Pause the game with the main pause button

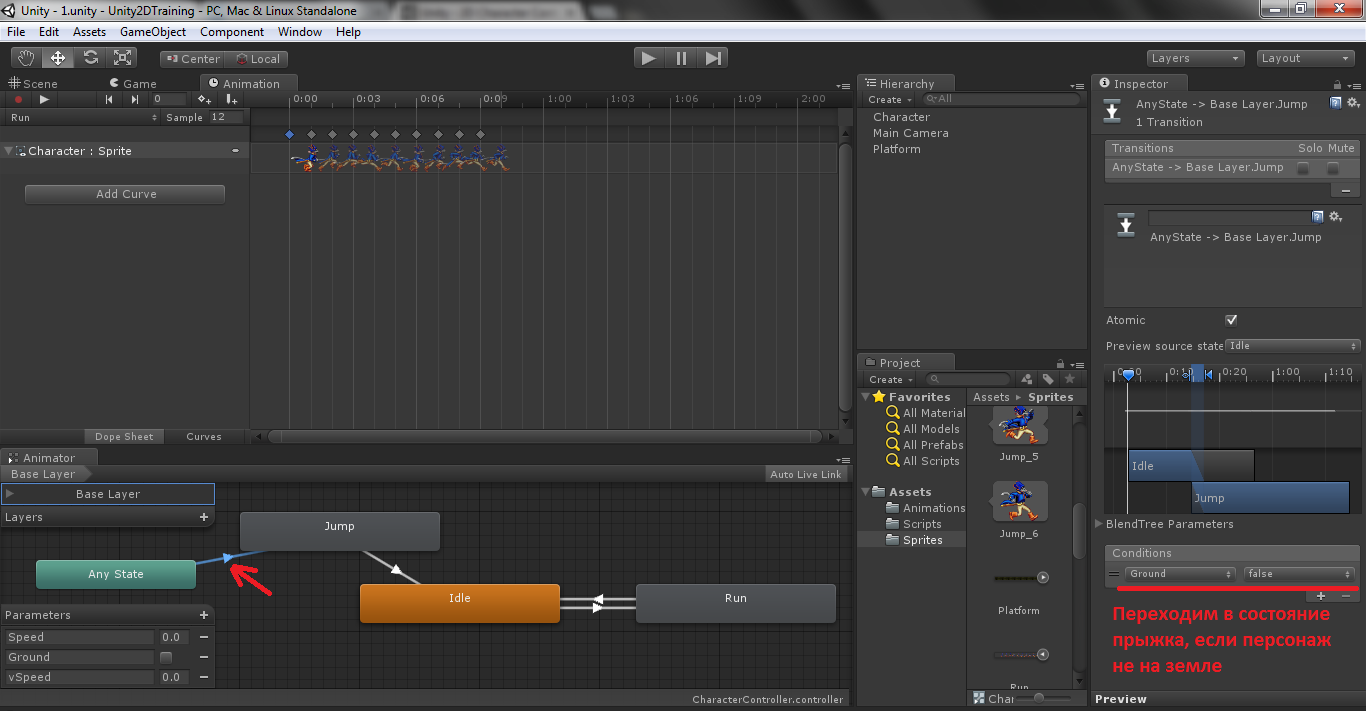click(681, 58)
